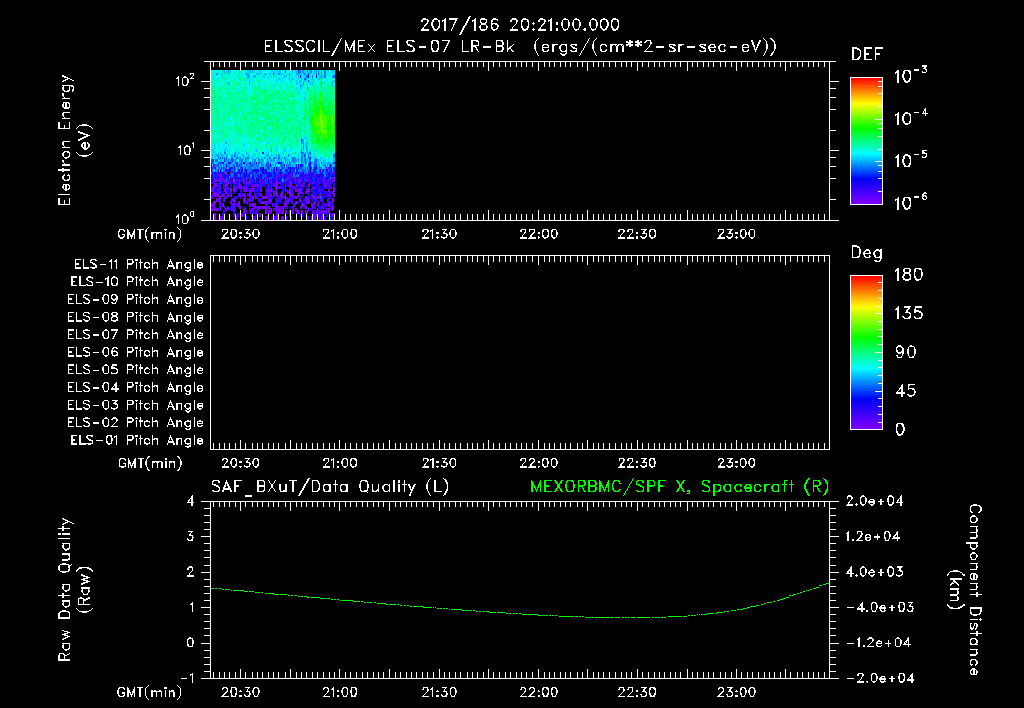Viewport: 1024px width, 708px height.
Task: Click the 22:30 tick on middle panel
Action: (637, 464)
